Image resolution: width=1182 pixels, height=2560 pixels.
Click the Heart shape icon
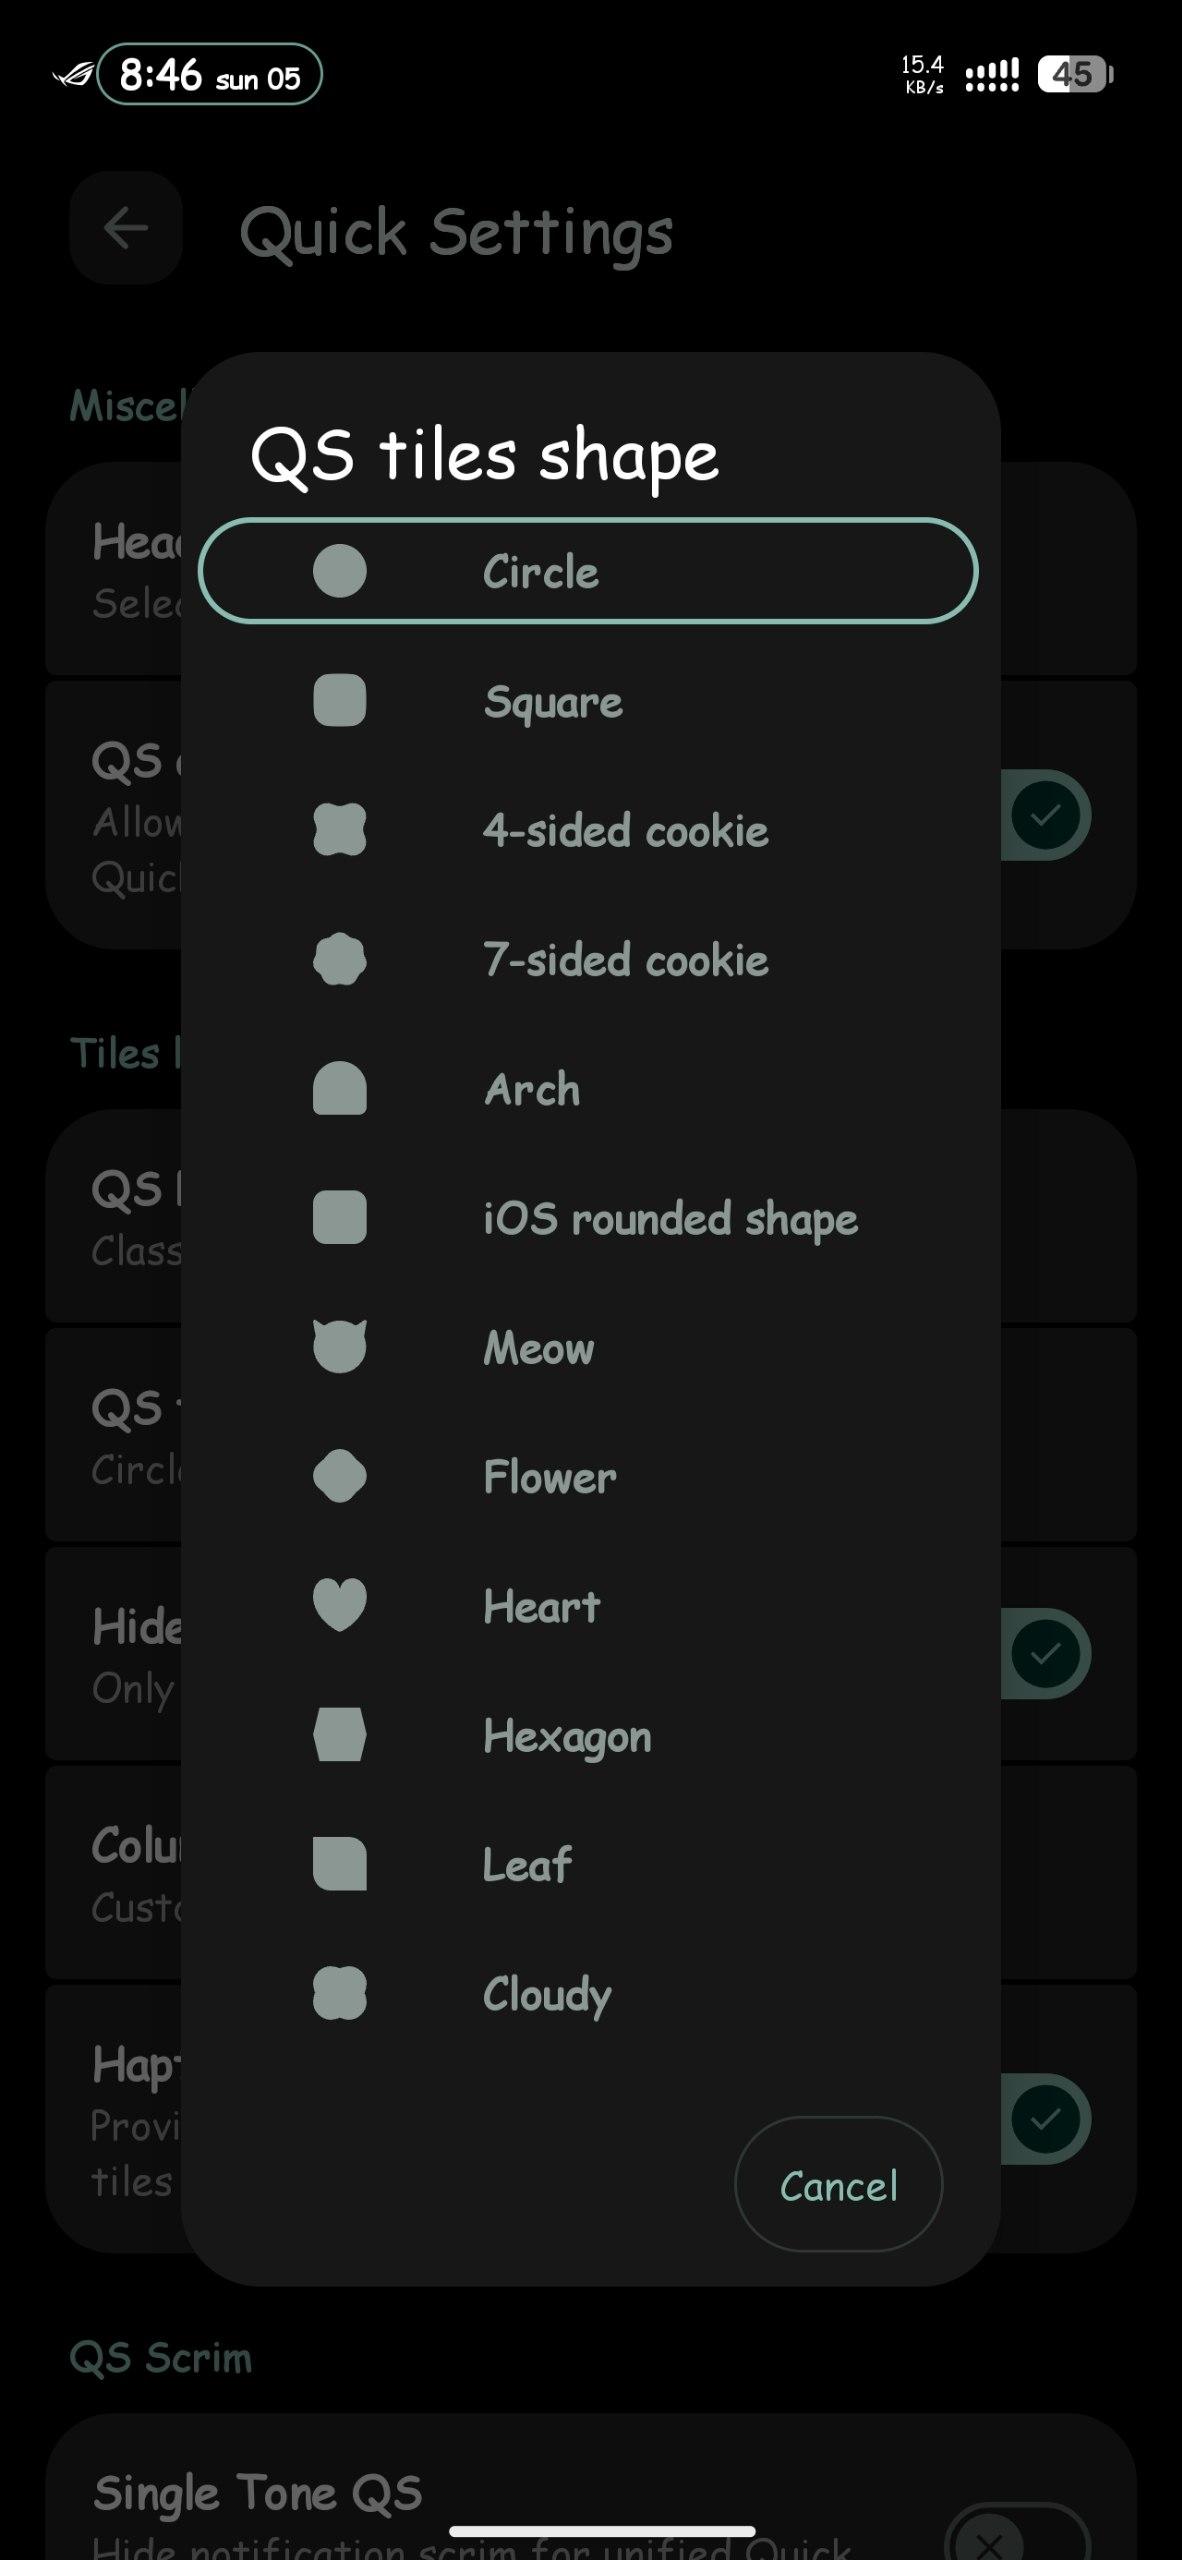(339, 1605)
